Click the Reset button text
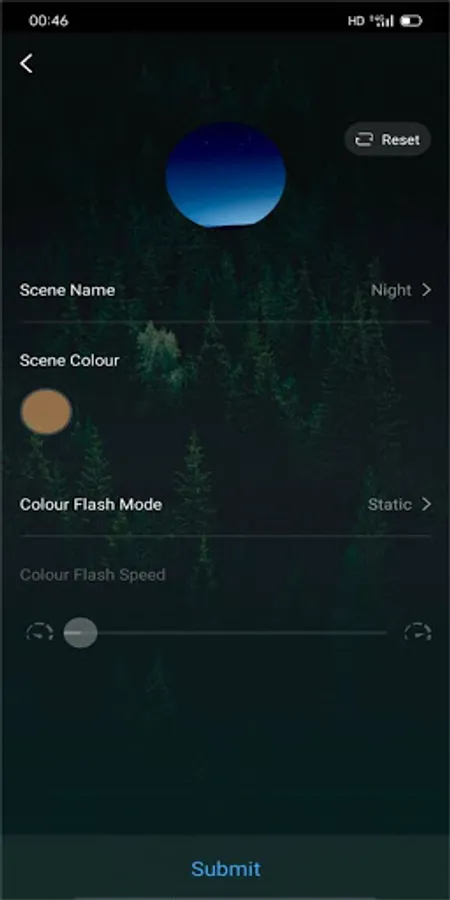Screen dimensions: 450x900 point(401,139)
